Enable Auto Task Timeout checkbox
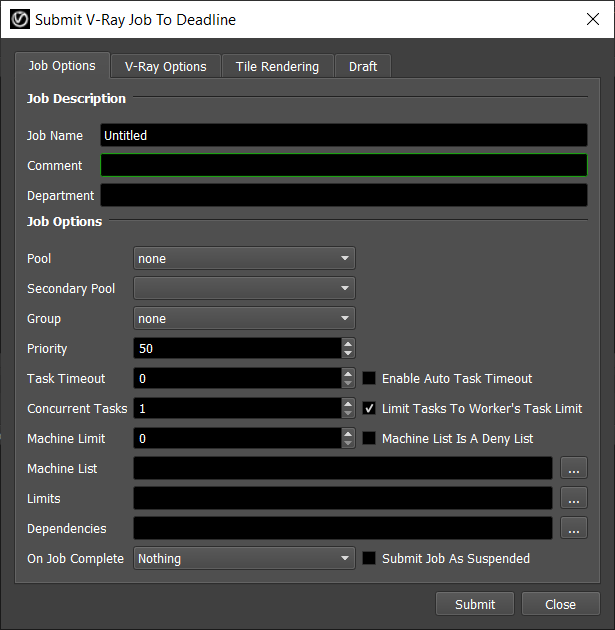Image resolution: width=615 pixels, height=630 pixels. (x=369, y=379)
